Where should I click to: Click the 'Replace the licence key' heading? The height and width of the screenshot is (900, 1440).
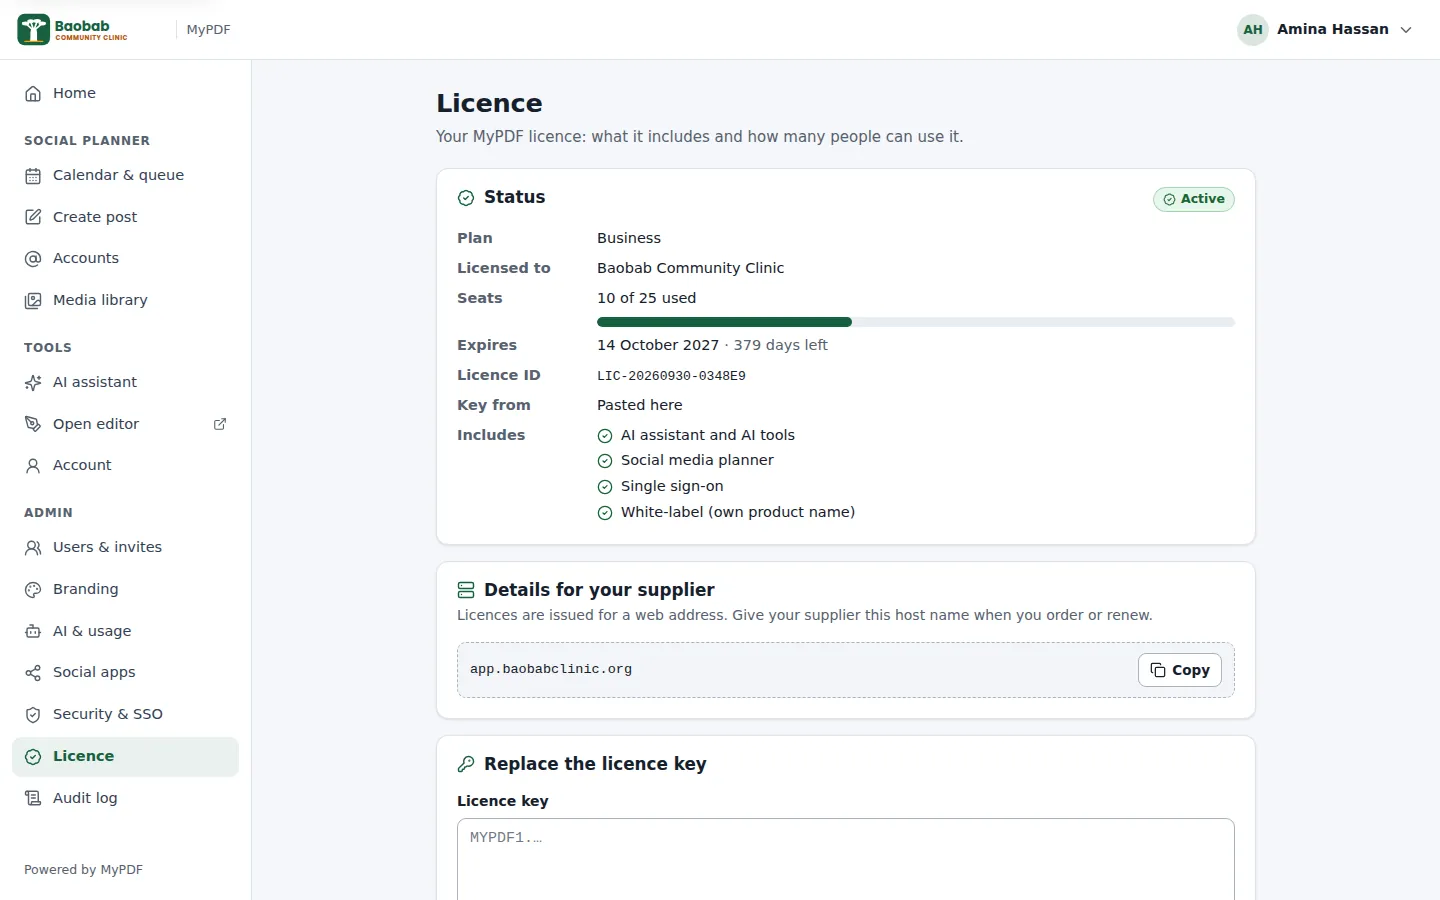pos(595,764)
